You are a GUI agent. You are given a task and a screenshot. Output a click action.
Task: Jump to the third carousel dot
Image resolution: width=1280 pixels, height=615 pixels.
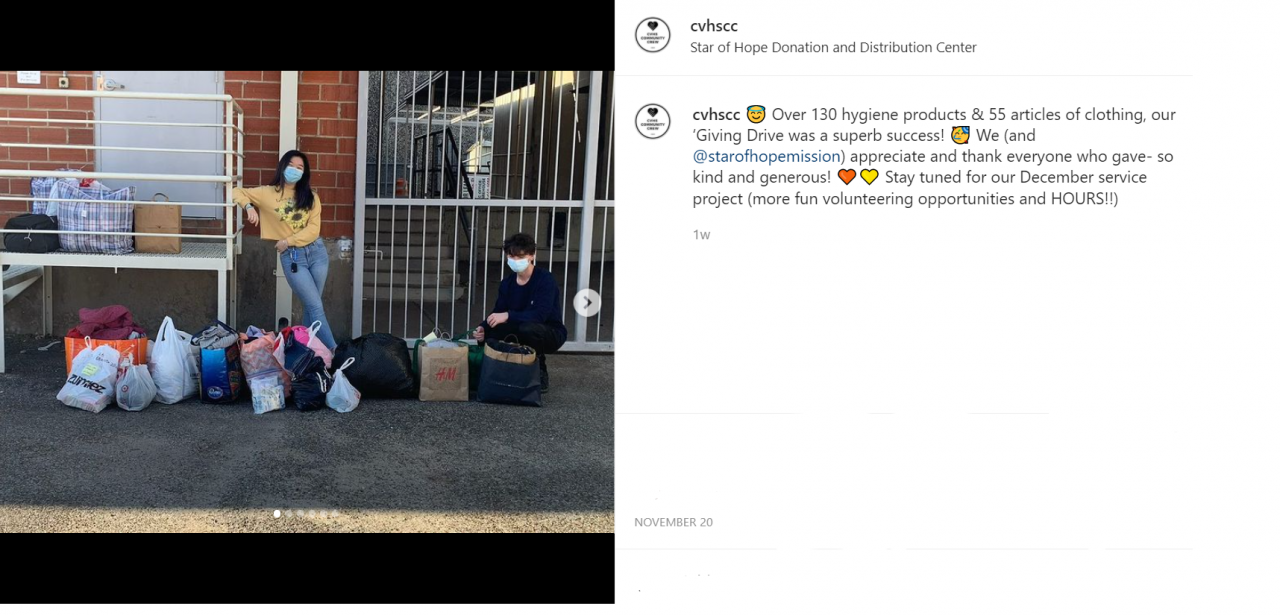click(300, 514)
